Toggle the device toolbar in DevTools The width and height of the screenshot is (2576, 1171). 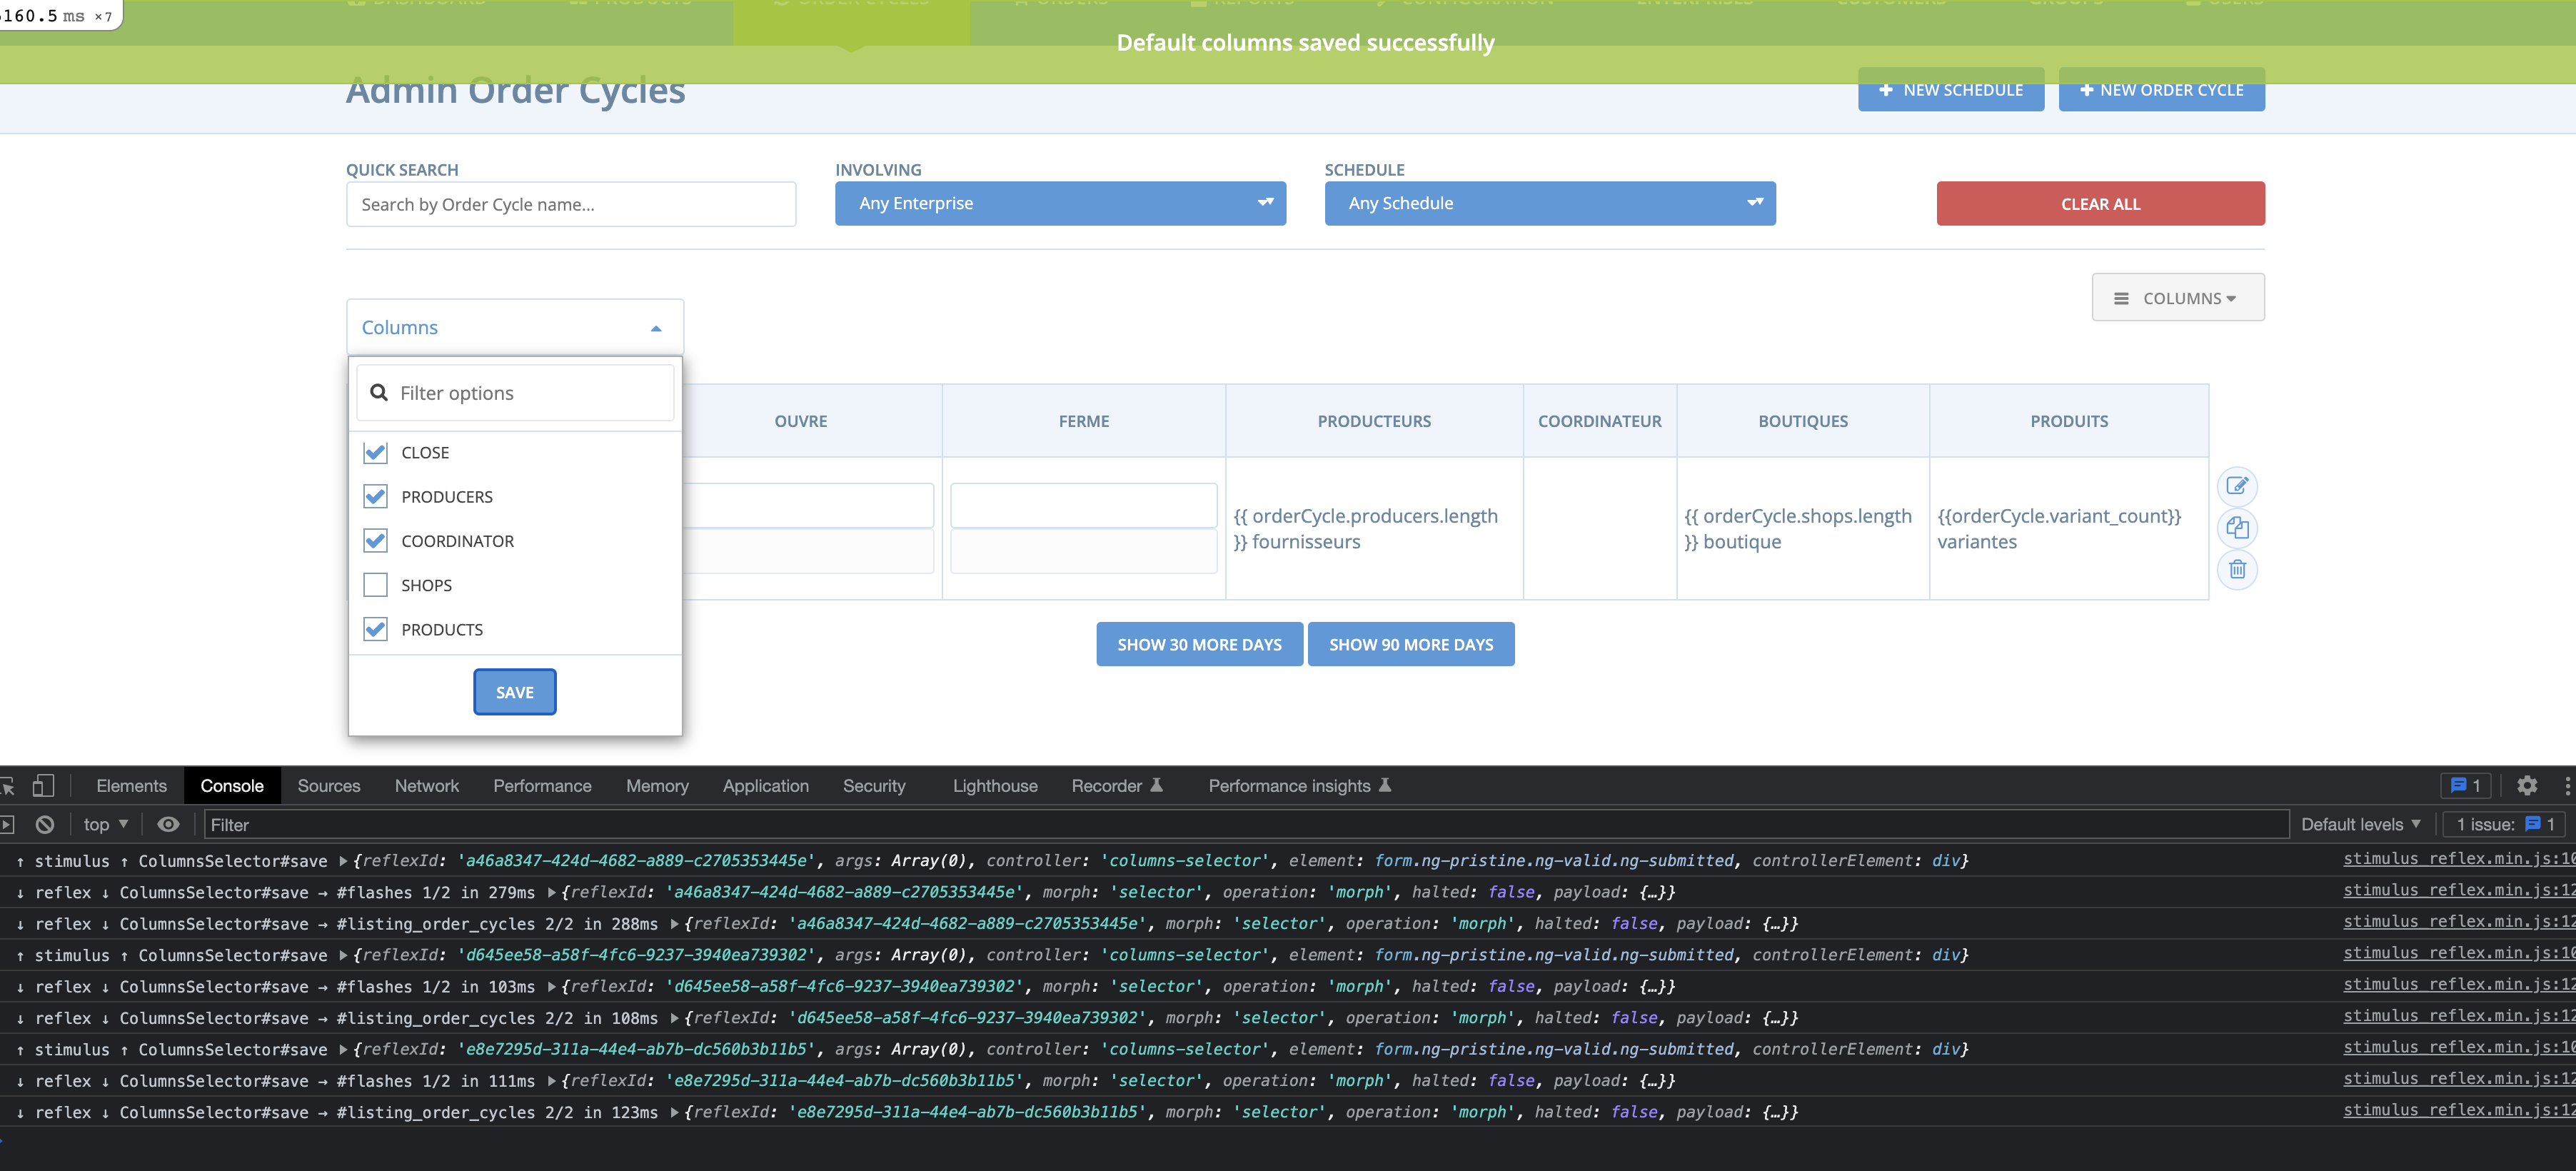44,785
